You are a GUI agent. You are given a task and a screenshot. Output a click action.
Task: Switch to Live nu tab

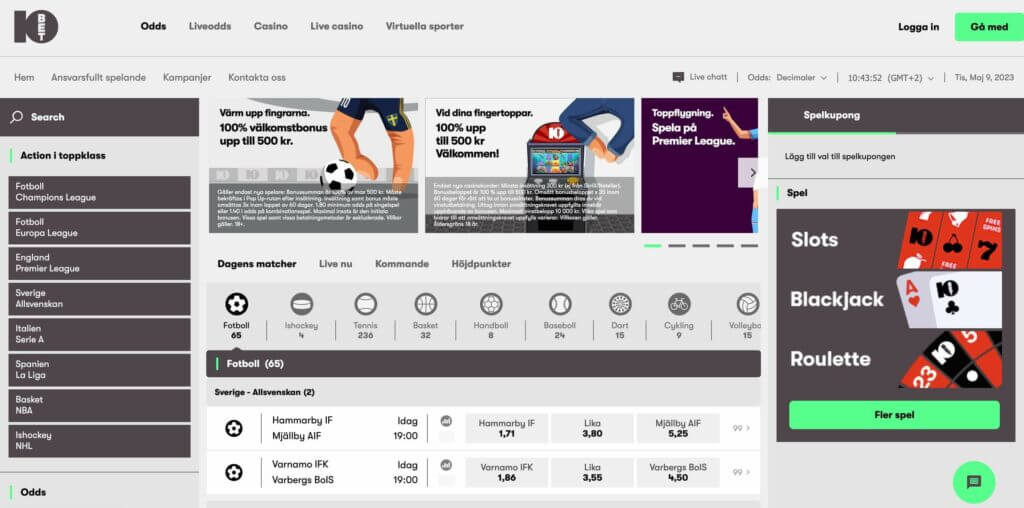click(336, 264)
